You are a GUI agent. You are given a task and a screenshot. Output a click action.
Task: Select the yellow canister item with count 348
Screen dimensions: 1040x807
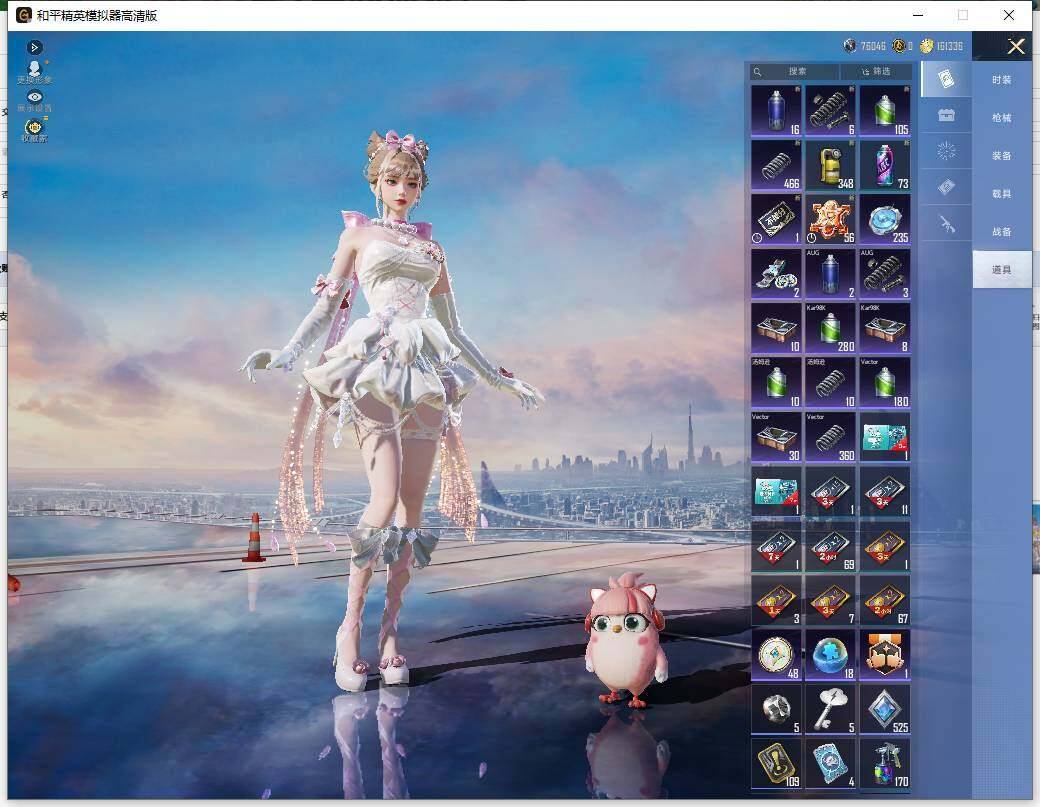[x=830, y=165]
